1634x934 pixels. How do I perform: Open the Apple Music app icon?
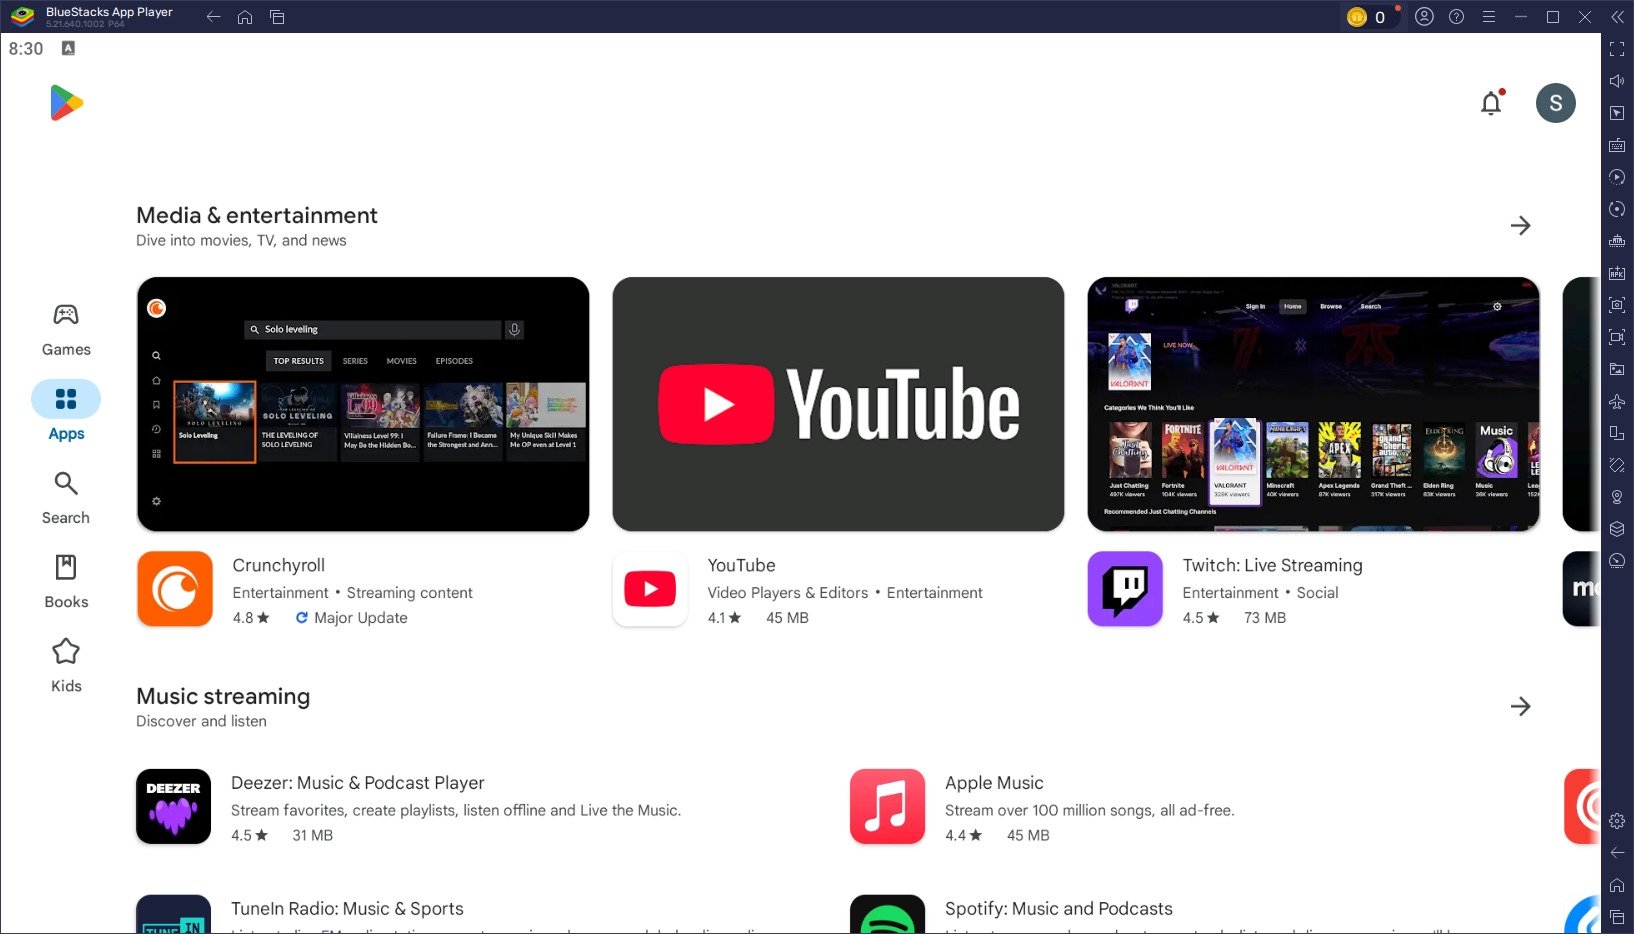[x=887, y=806]
